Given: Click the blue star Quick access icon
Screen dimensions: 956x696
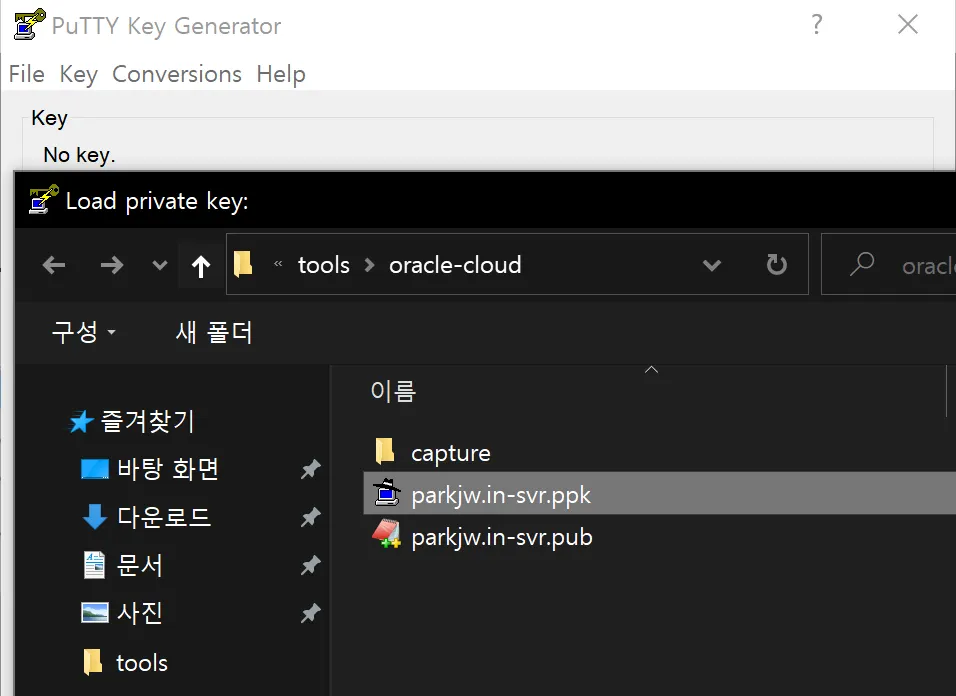Looking at the screenshot, I should [x=80, y=421].
